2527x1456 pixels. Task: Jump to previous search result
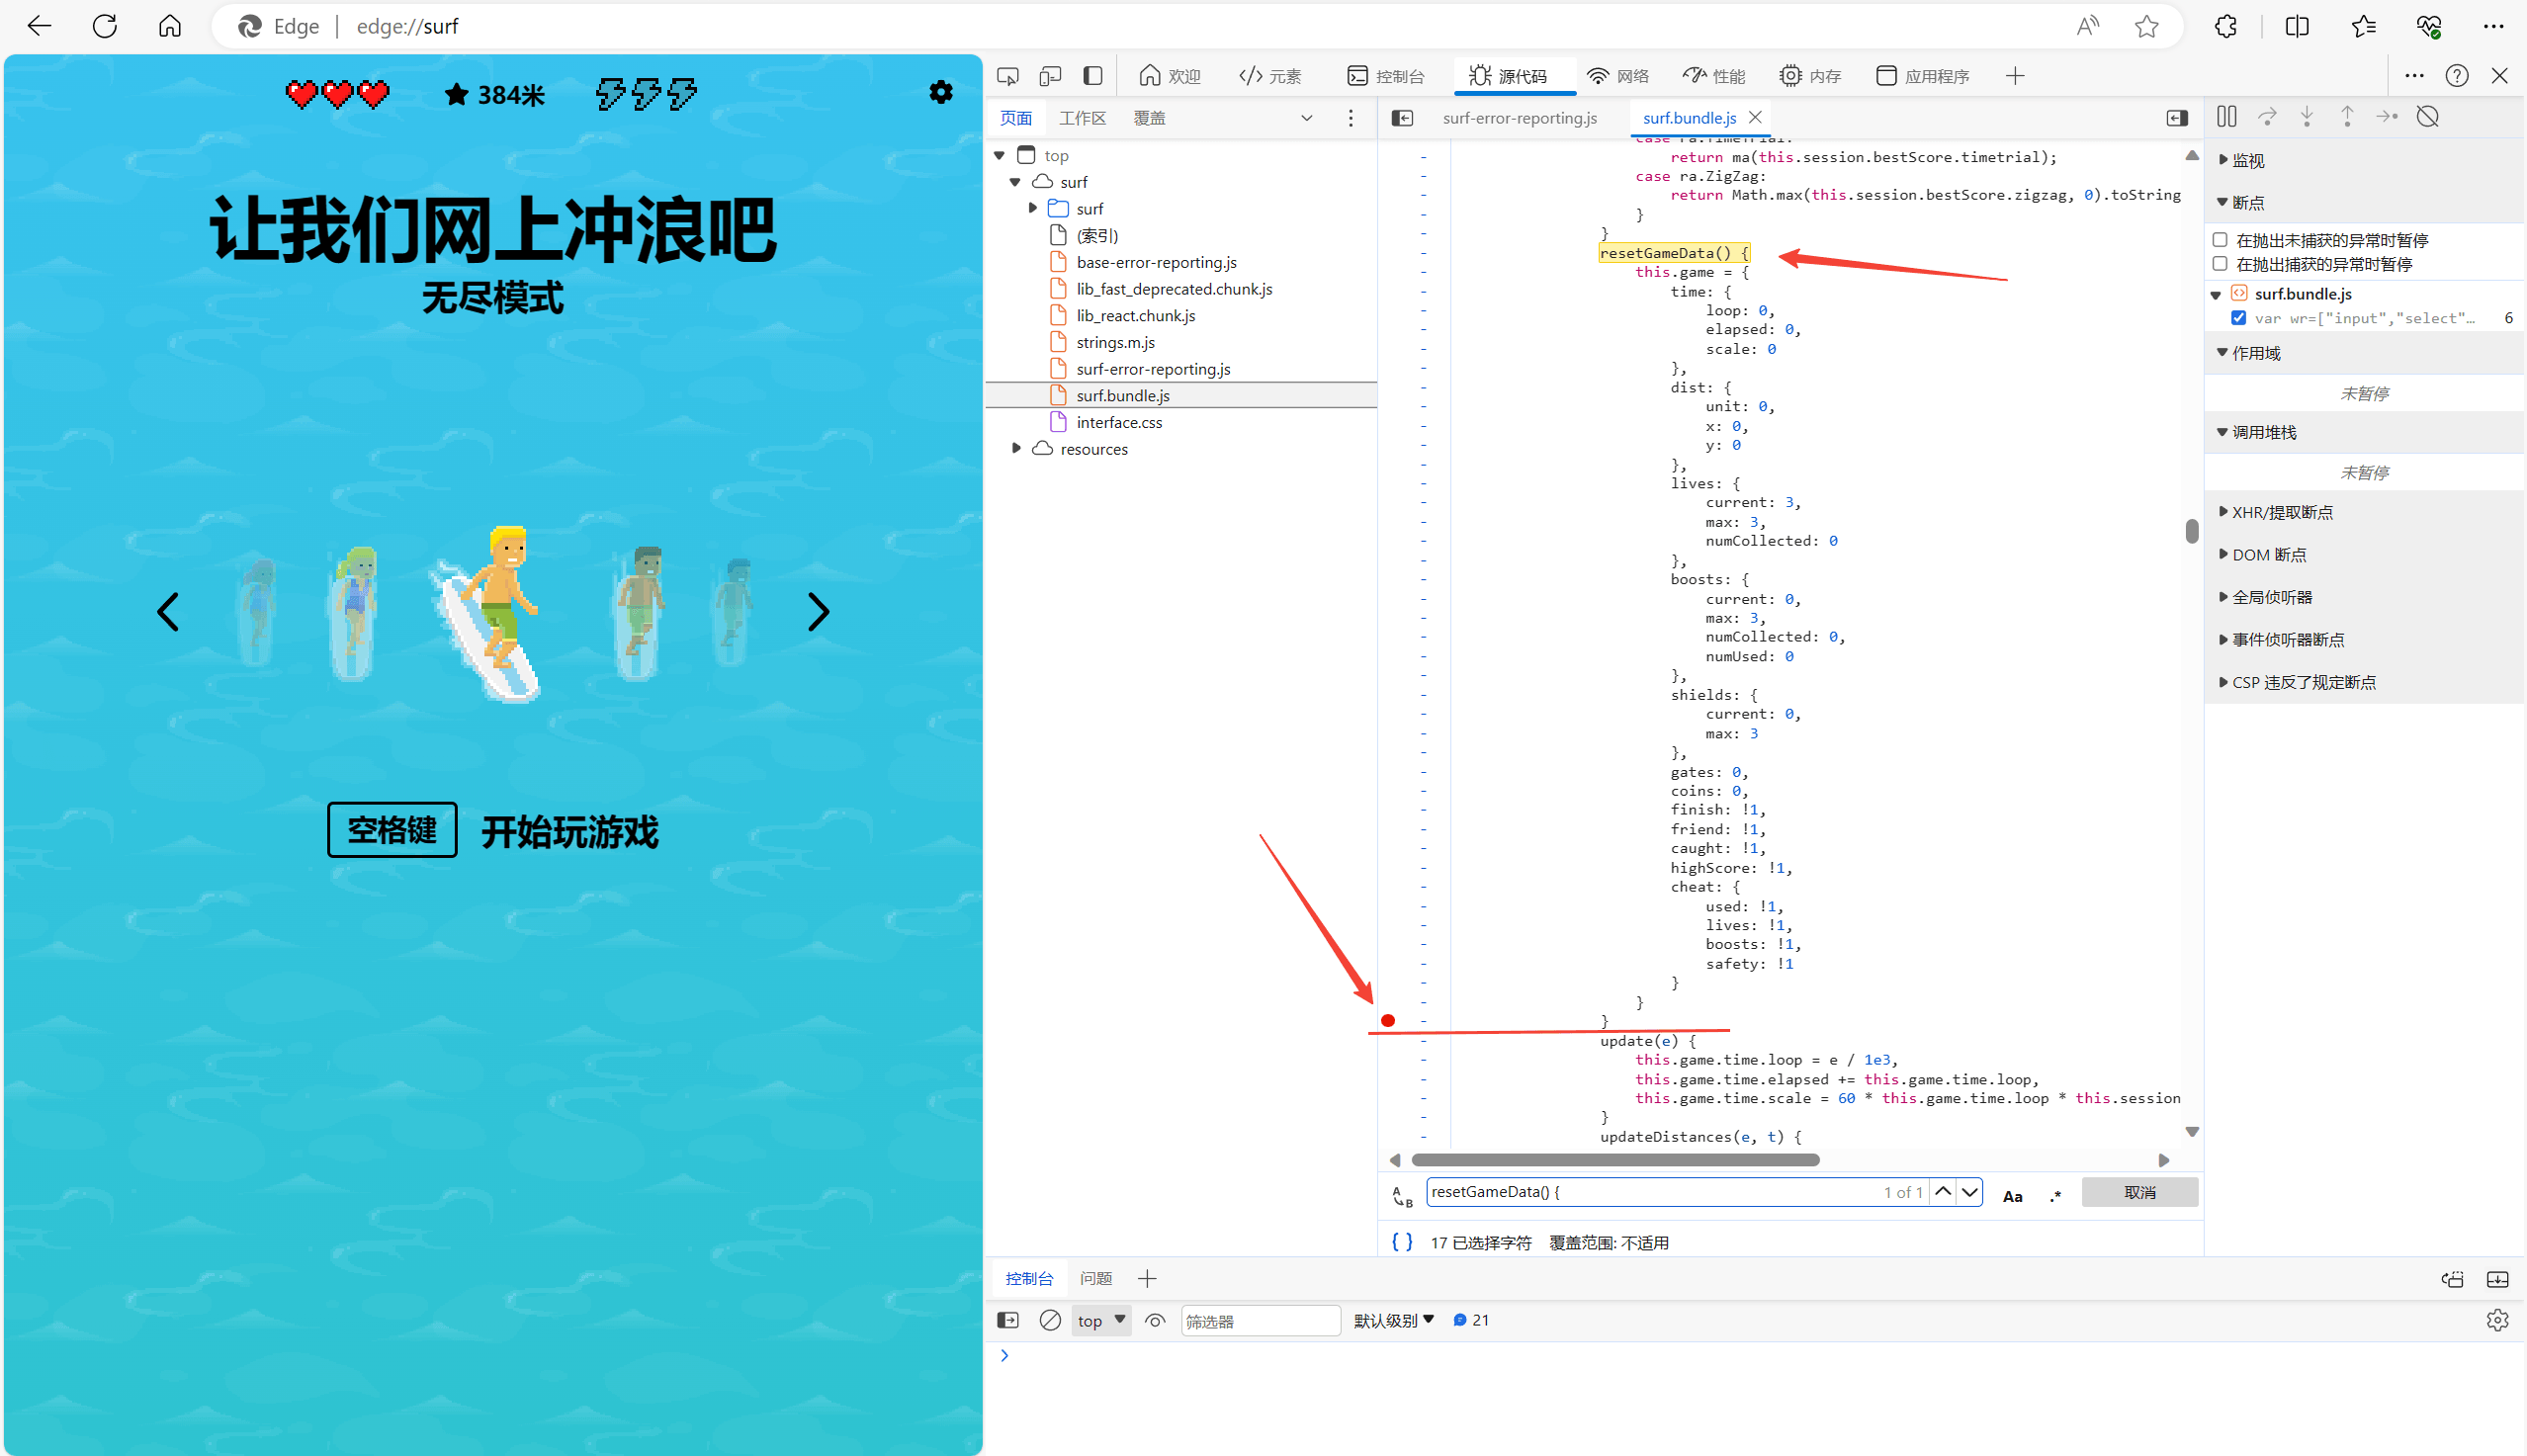(1942, 1192)
